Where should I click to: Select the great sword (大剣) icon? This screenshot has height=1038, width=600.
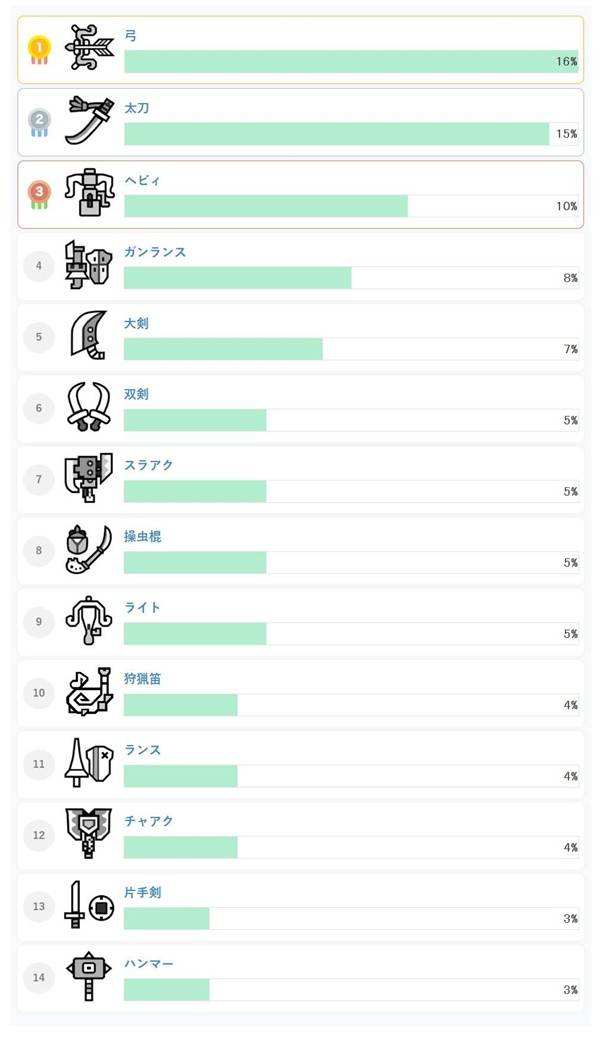tap(90, 336)
